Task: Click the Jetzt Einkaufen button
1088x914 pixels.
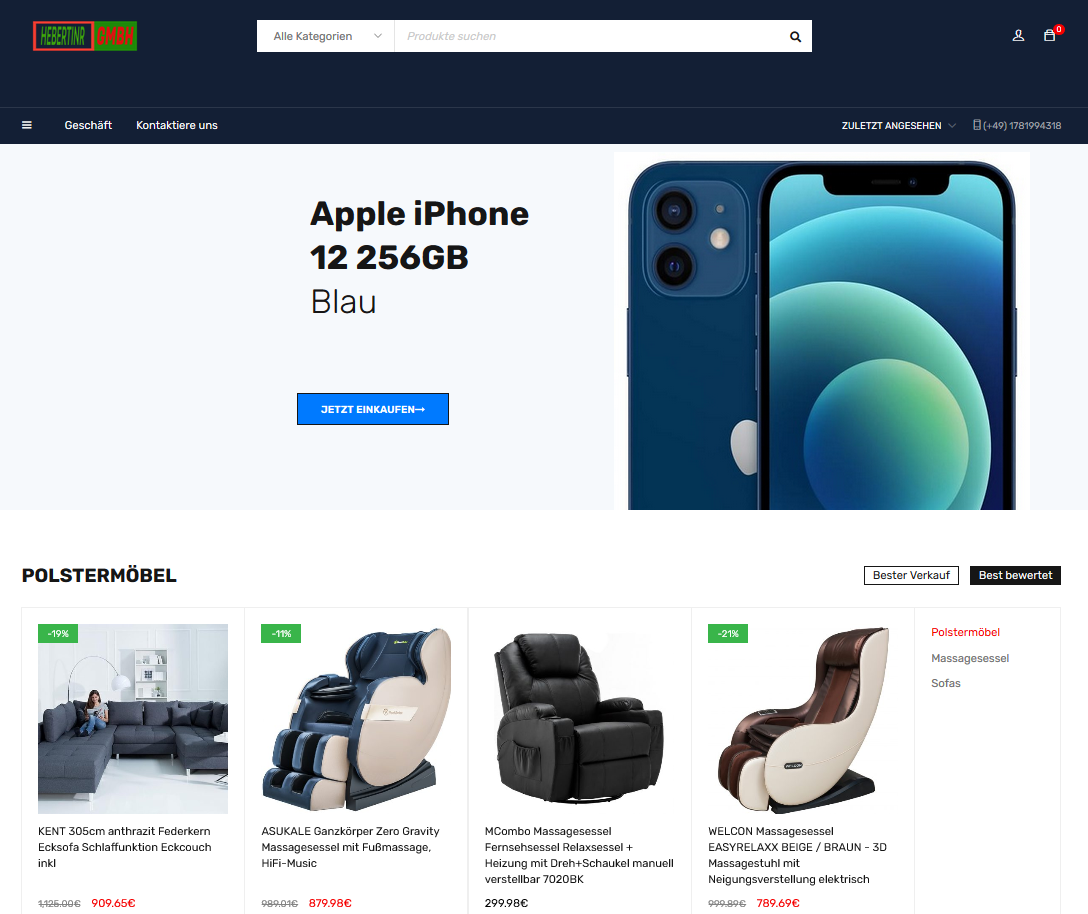Action: [373, 409]
